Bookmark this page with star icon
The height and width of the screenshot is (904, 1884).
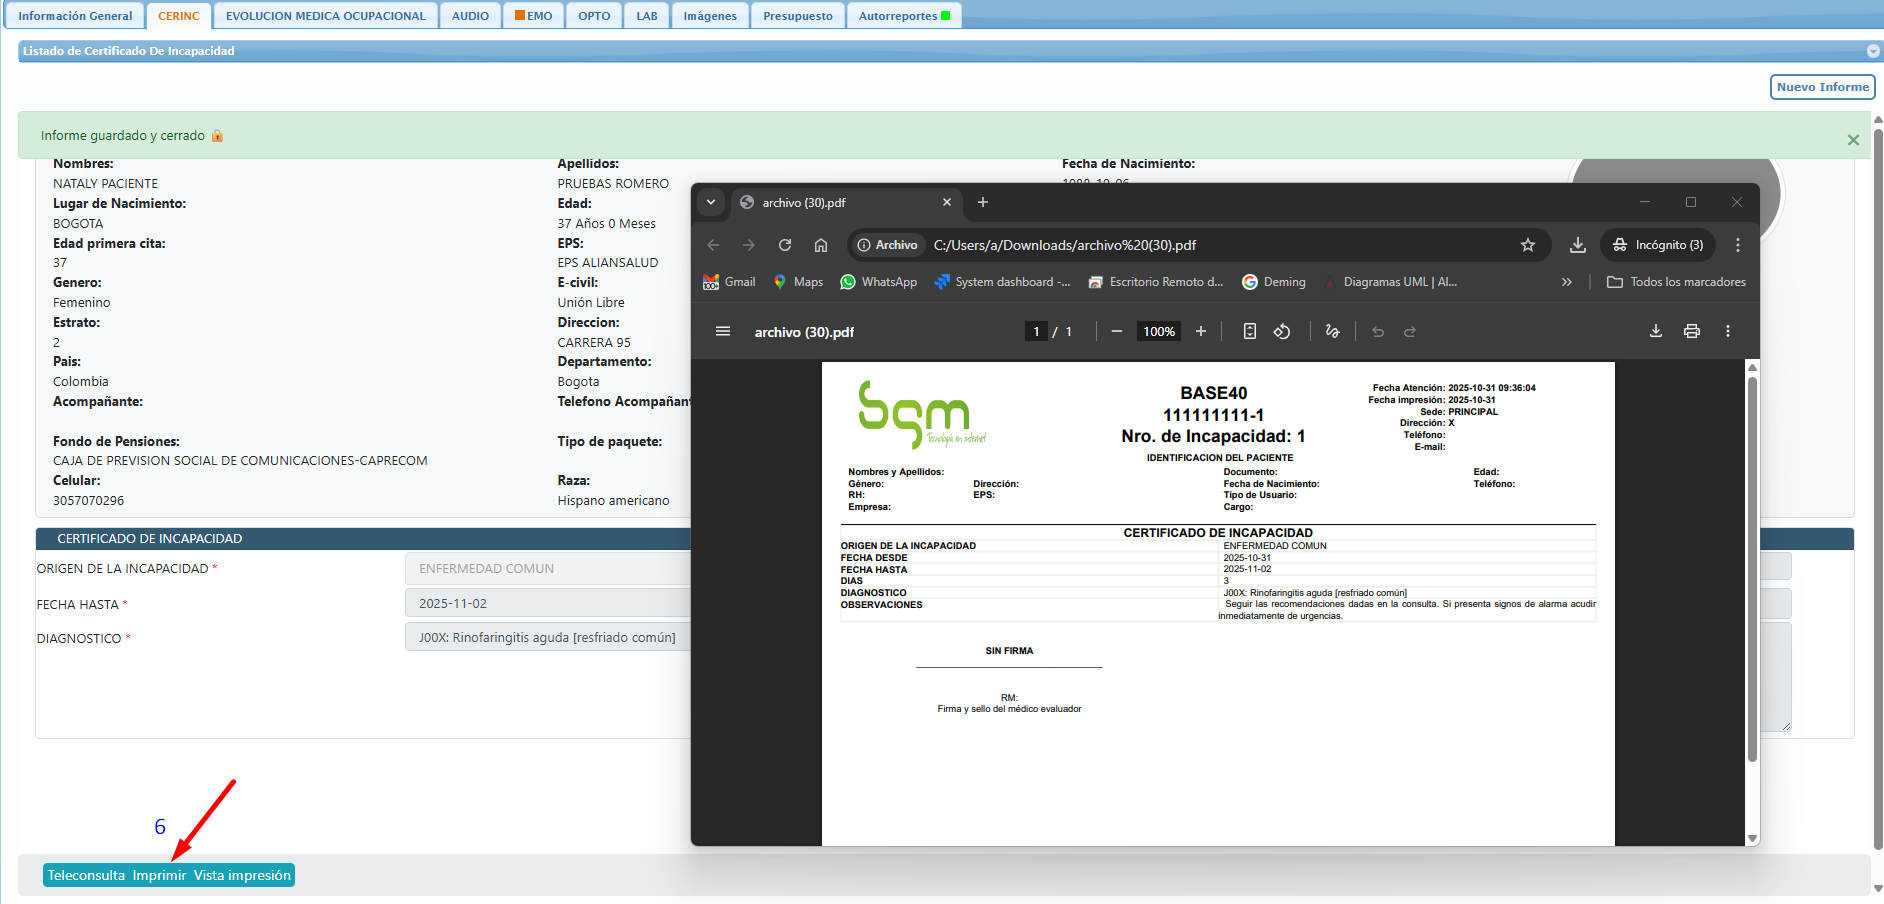point(1527,245)
